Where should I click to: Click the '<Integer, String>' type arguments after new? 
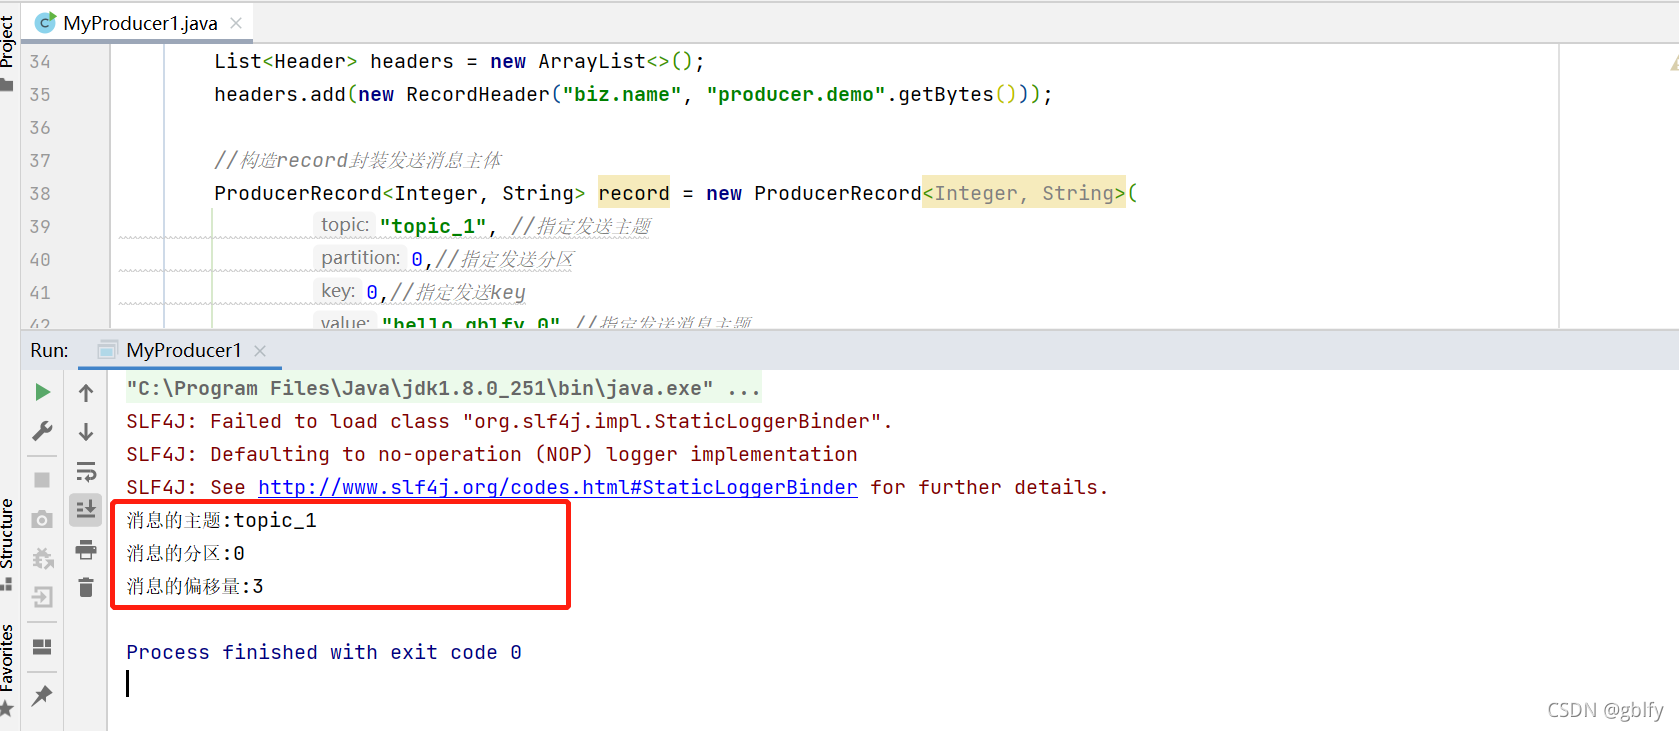(x=1024, y=193)
